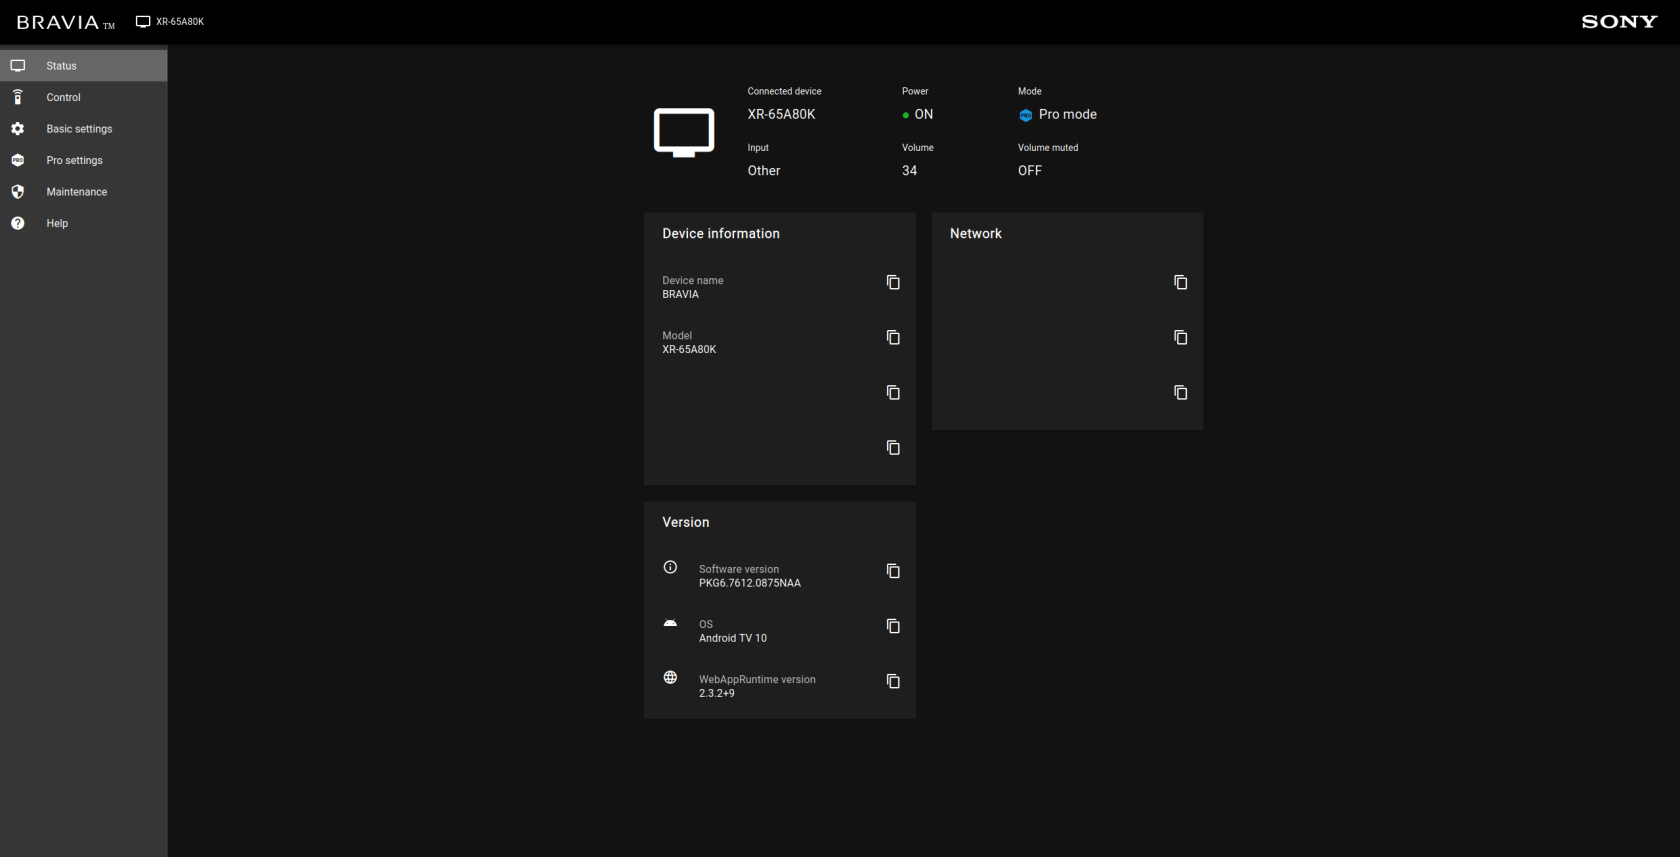Click the Device information heading

click(x=721, y=233)
